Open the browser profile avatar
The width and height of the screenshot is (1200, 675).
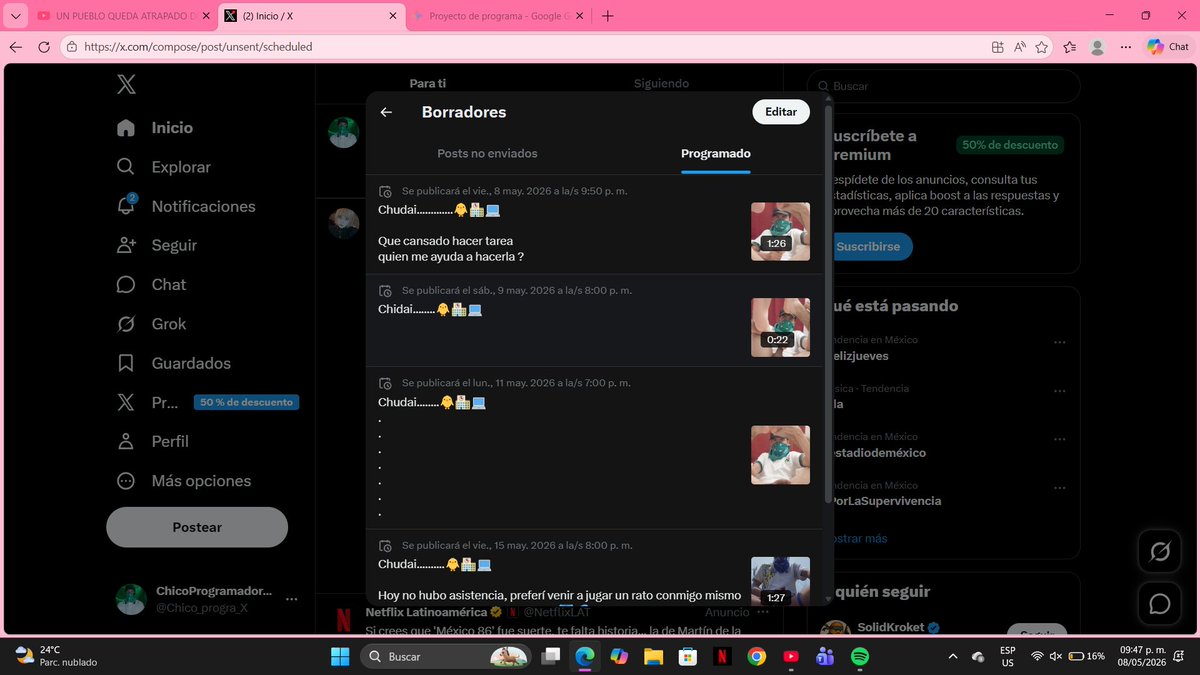(x=1098, y=47)
